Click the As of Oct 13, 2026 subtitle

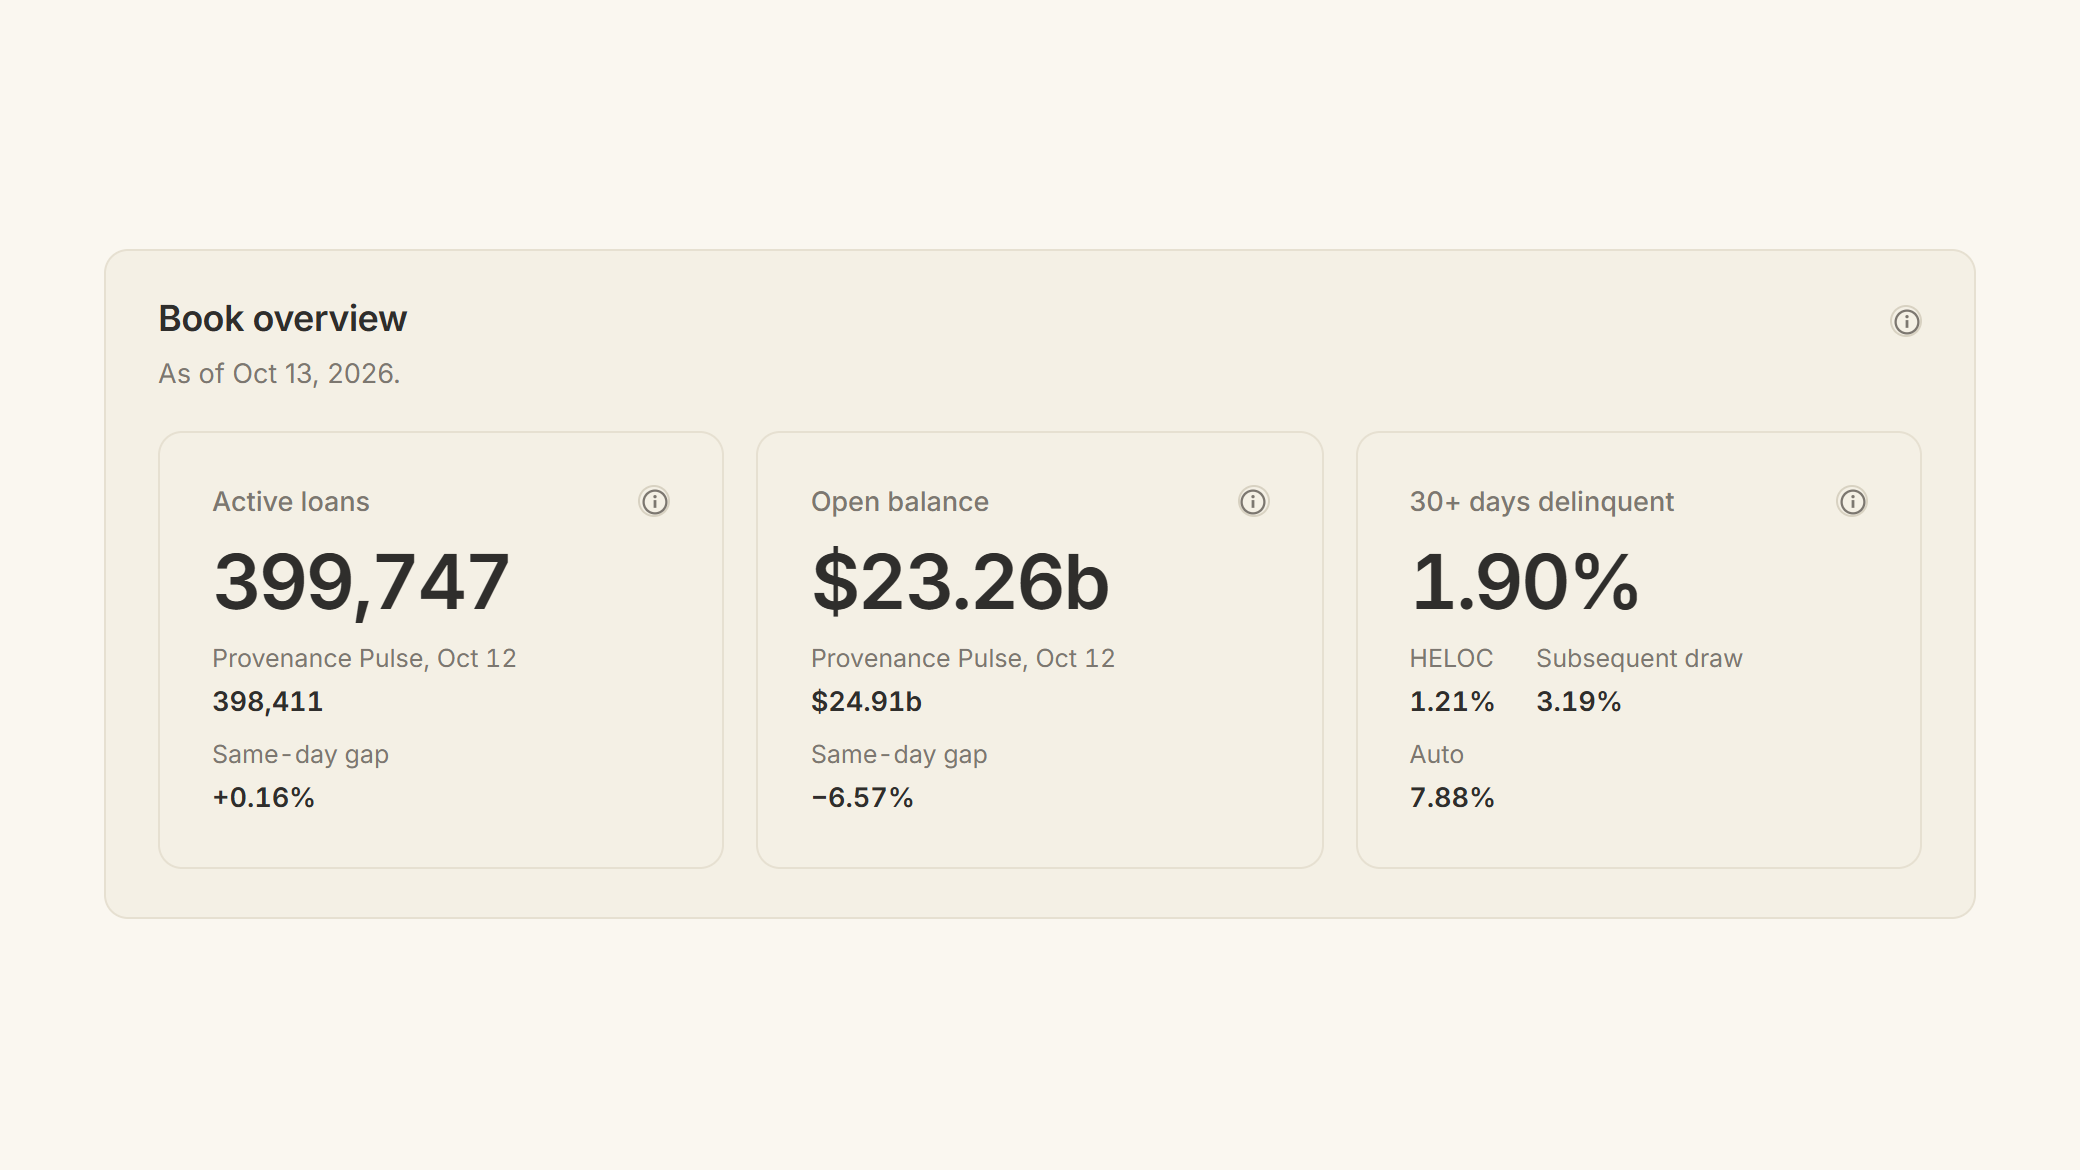(279, 373)
